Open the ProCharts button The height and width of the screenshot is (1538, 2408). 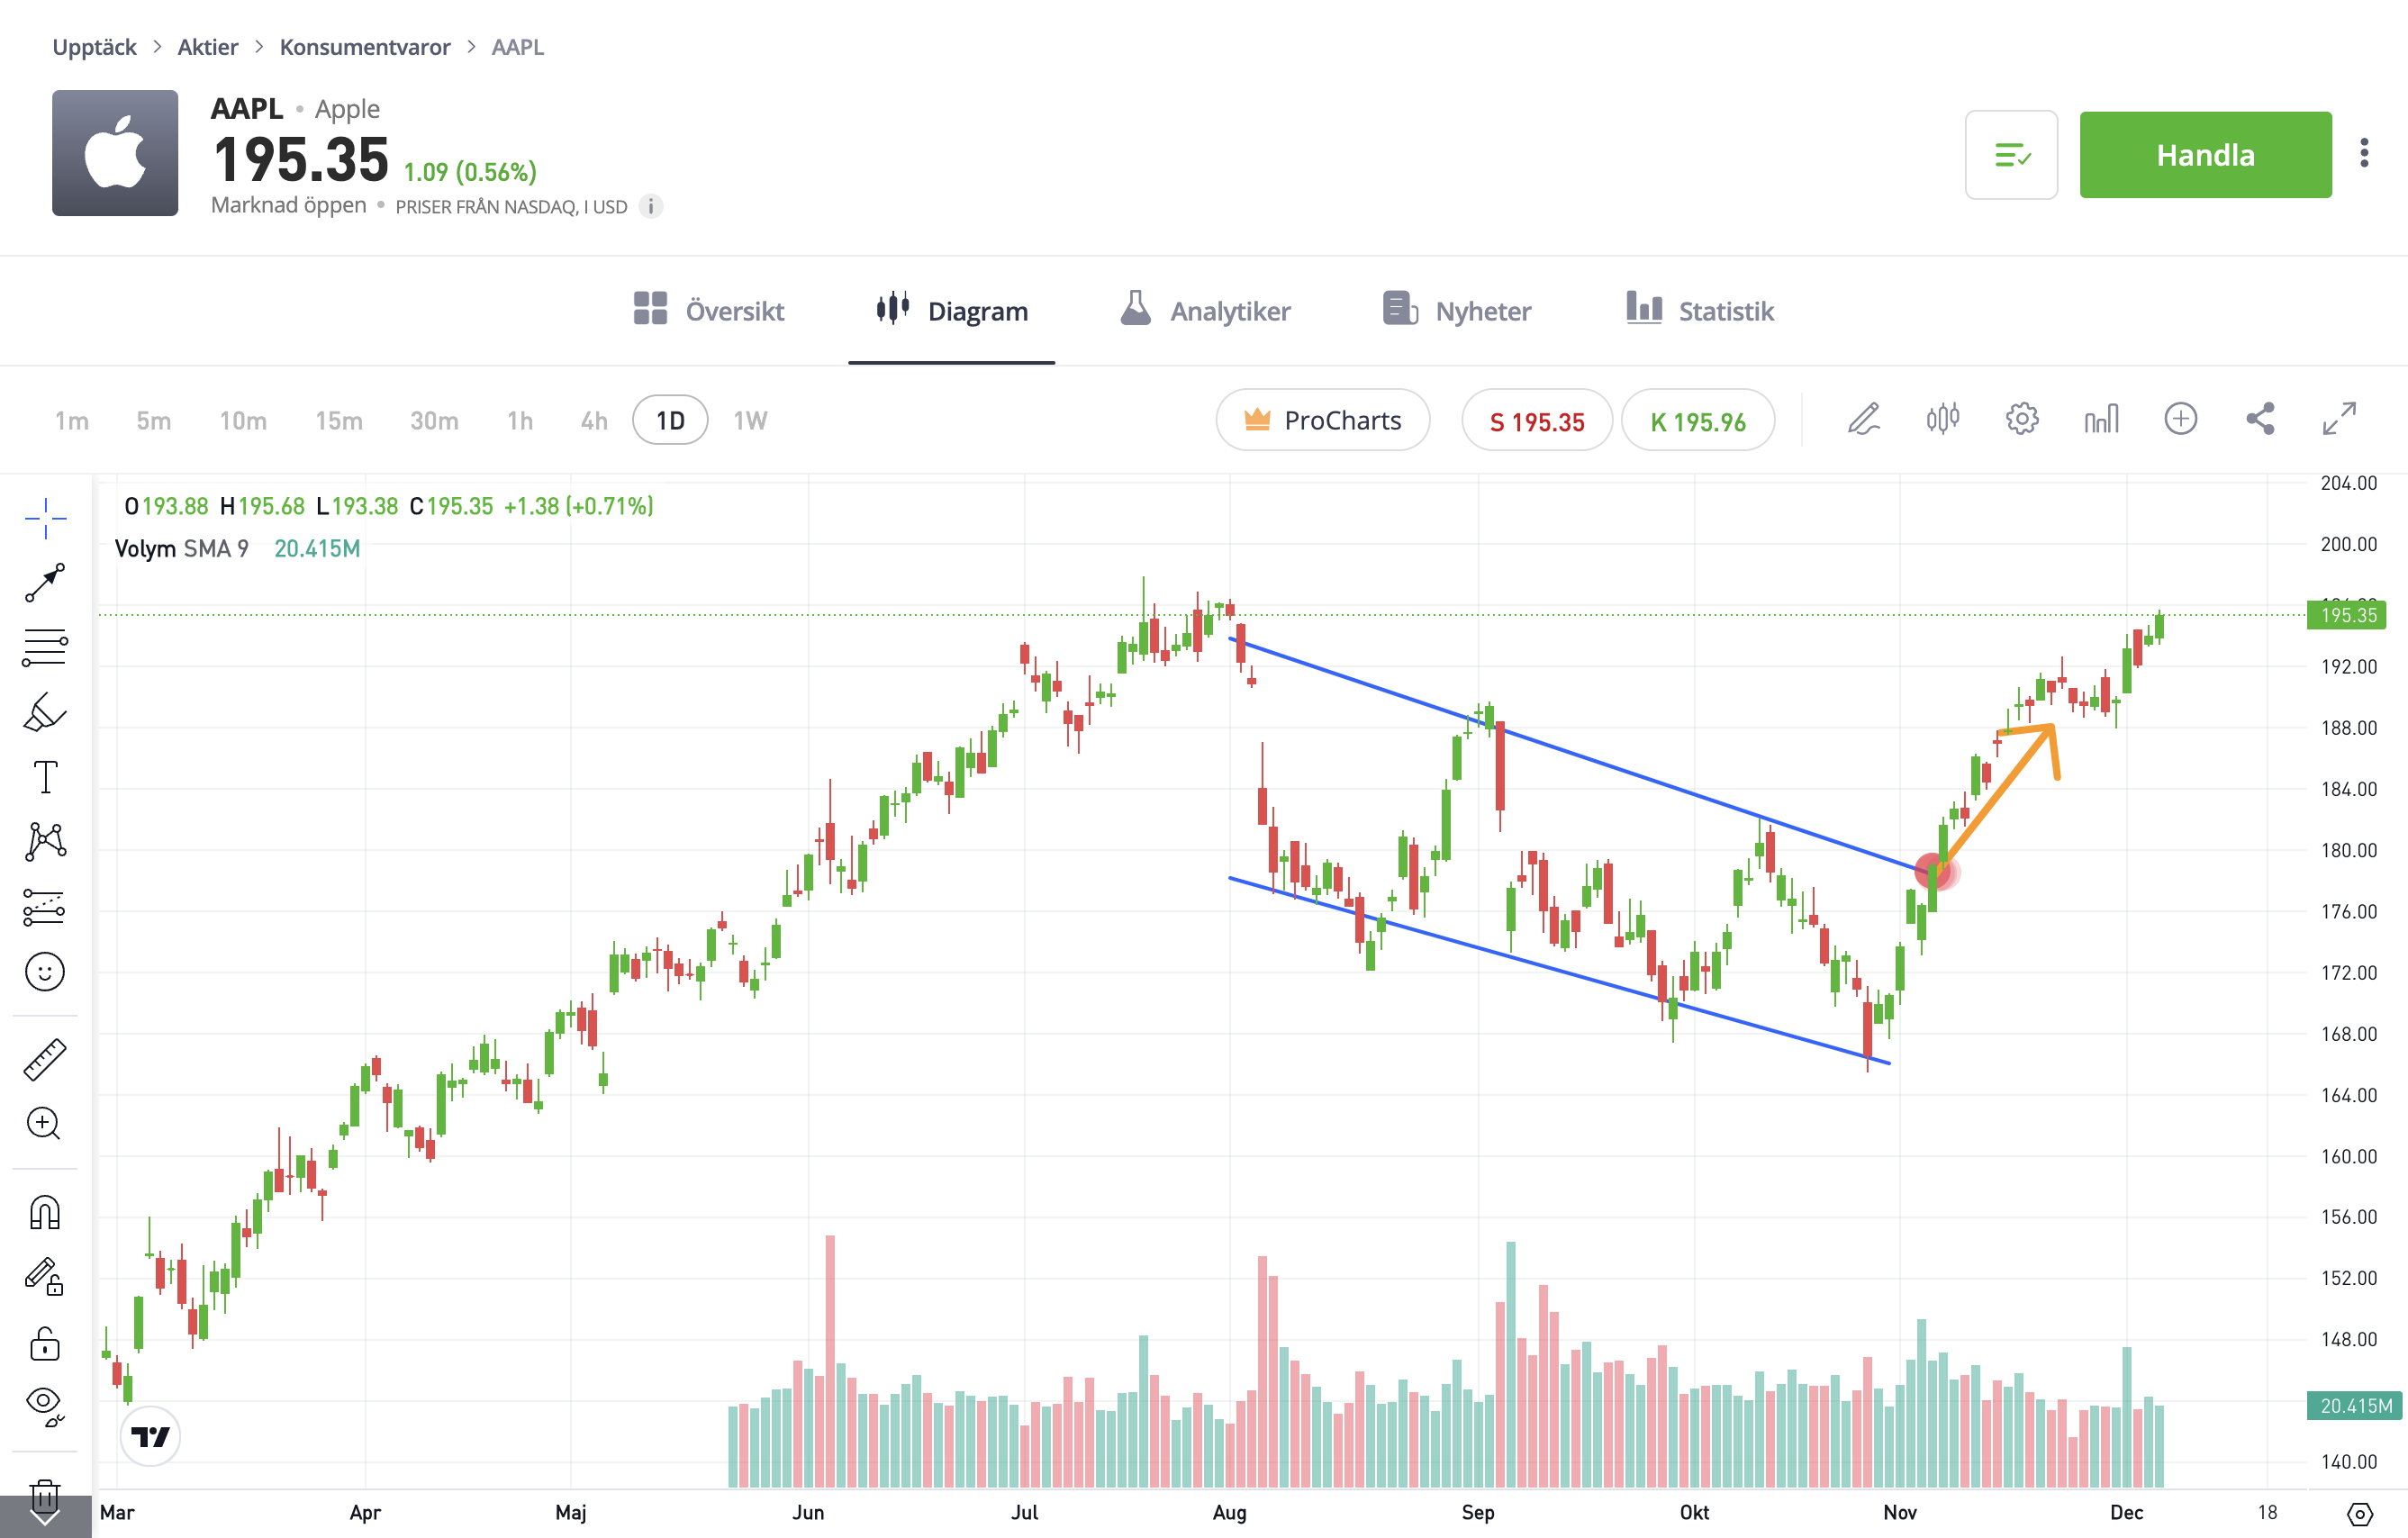[x=1322, y=420]
